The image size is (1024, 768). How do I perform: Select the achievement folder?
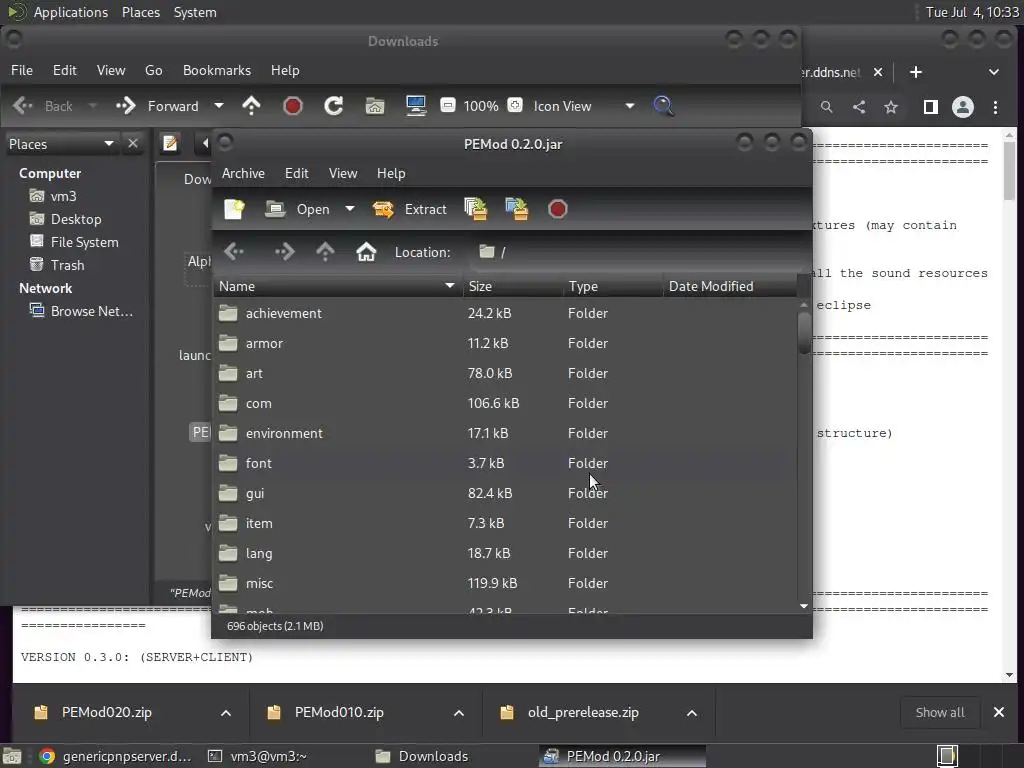tap(505, 313)
